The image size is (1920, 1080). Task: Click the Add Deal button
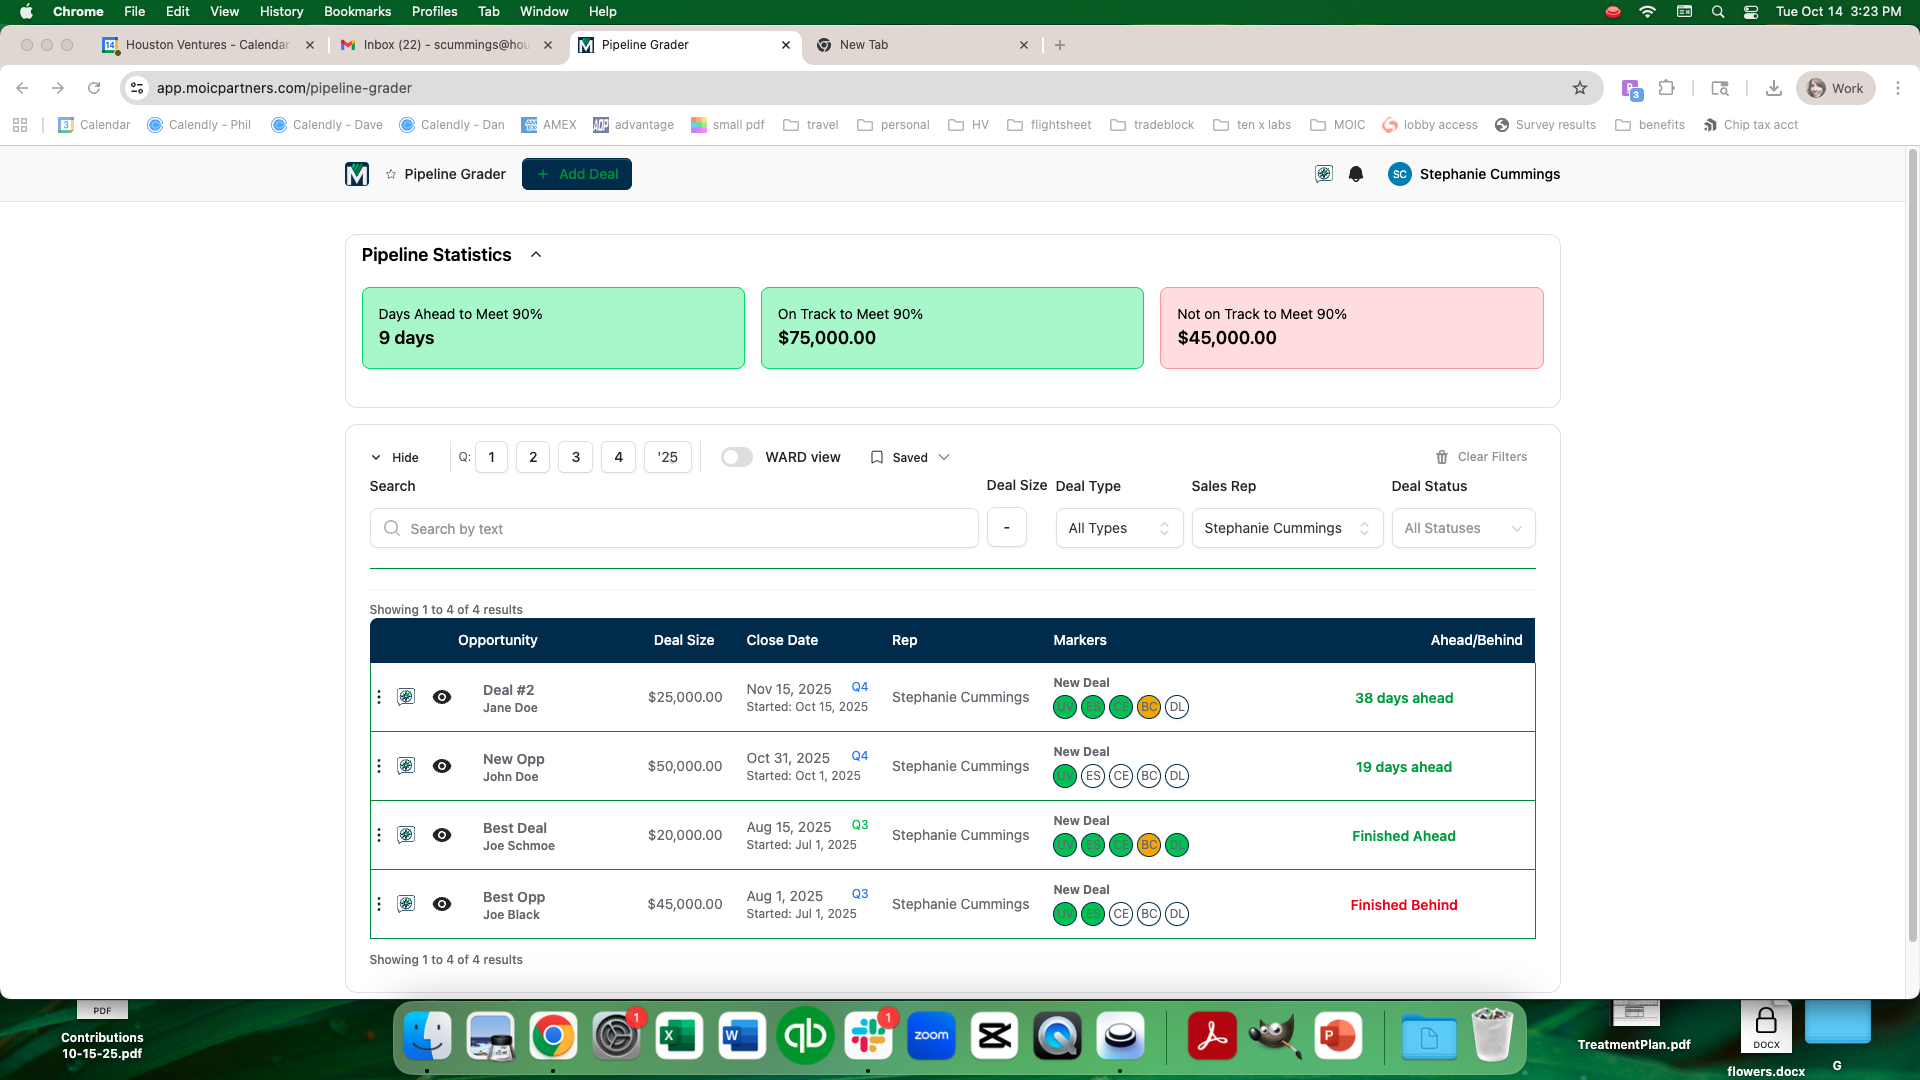577,174
